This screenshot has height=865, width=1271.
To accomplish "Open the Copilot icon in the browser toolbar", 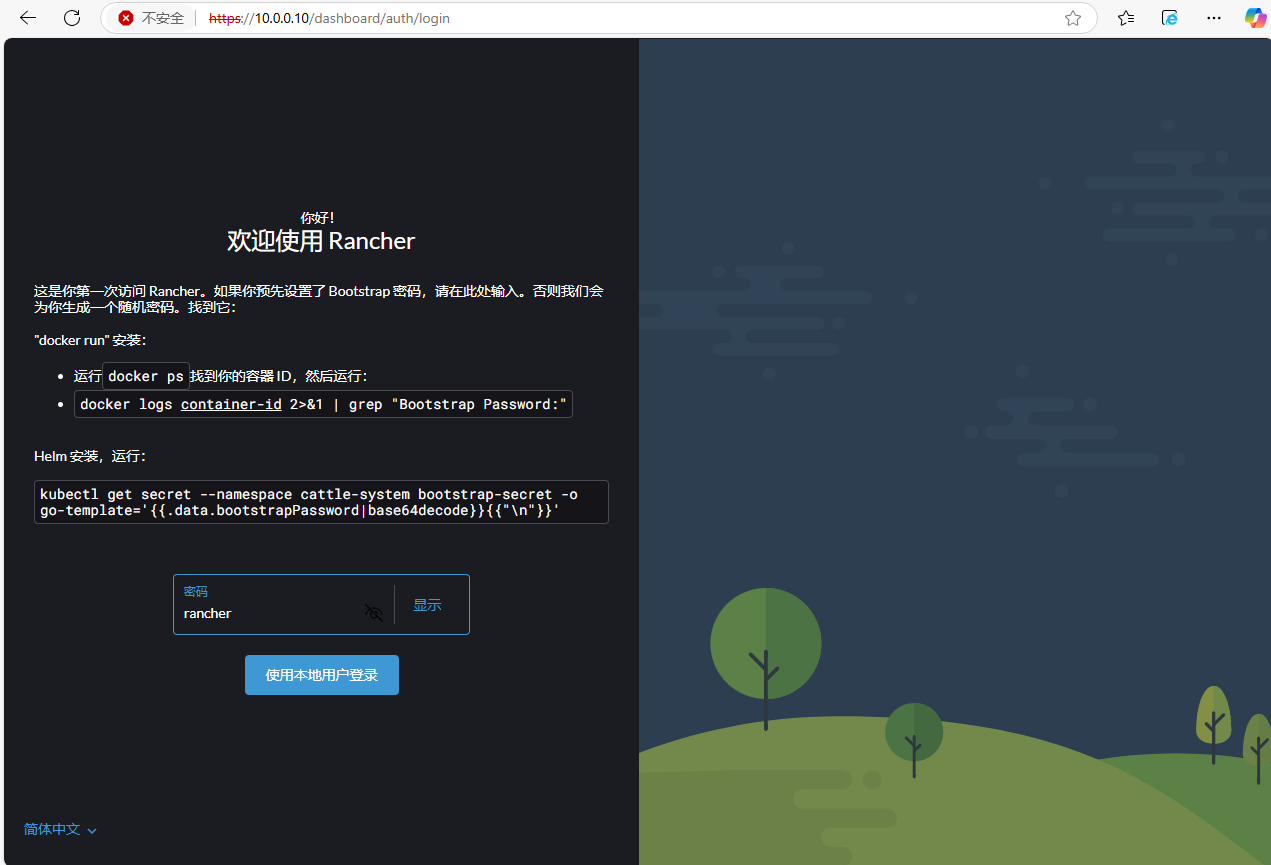I will pyautogui.click(x=1255, y=18).
